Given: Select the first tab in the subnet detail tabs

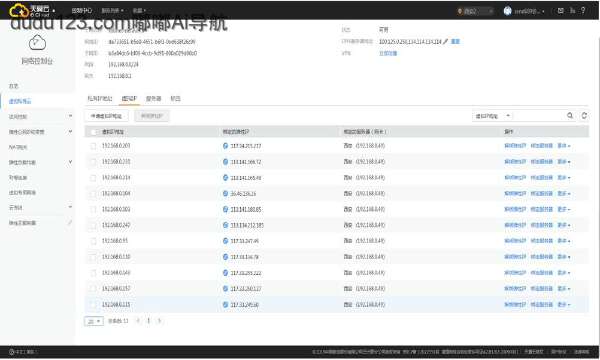Looking at the screenshot, I should (100, 99).
